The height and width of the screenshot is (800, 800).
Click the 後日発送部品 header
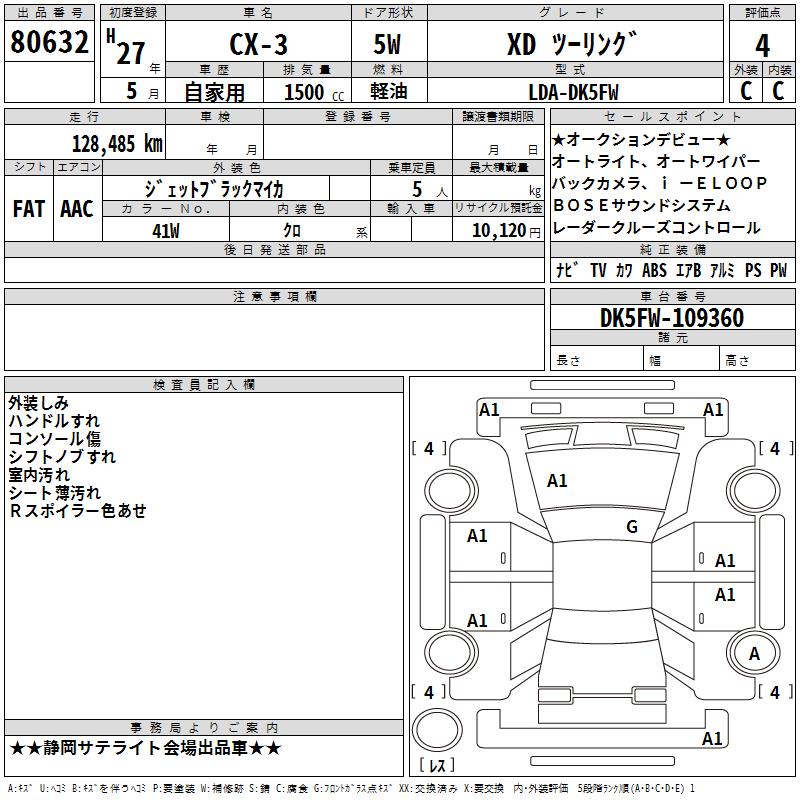pyautogui.click(x=274, y=249)
